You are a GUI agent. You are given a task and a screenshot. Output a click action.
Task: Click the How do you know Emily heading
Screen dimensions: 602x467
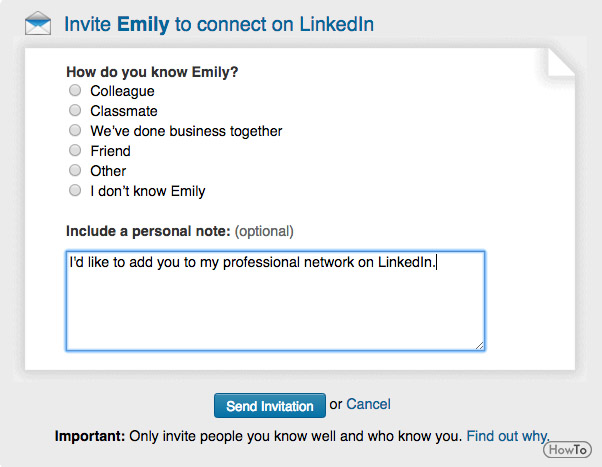[x=152, y=72]
